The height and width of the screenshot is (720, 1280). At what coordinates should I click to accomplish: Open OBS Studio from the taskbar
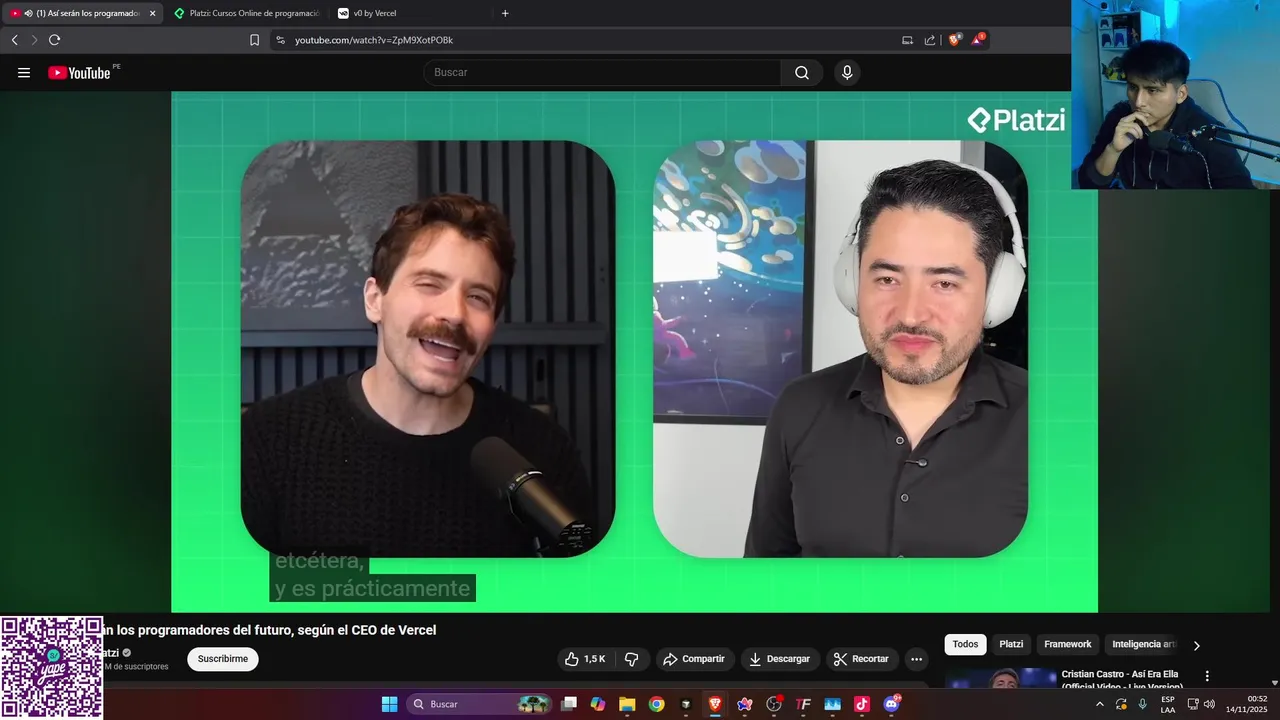[x=774, y=704]
